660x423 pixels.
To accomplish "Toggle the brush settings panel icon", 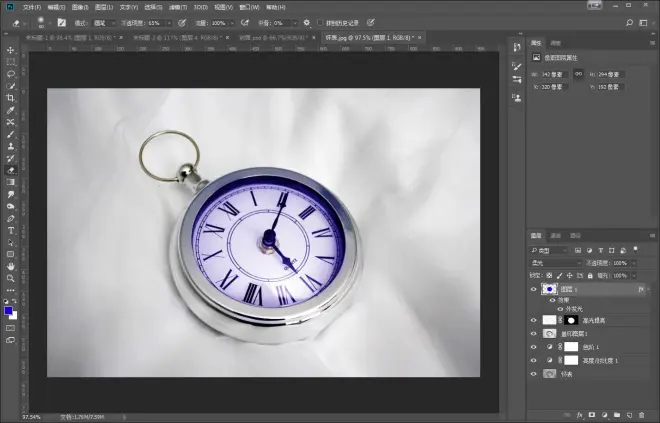I will [x=62, y=23].
